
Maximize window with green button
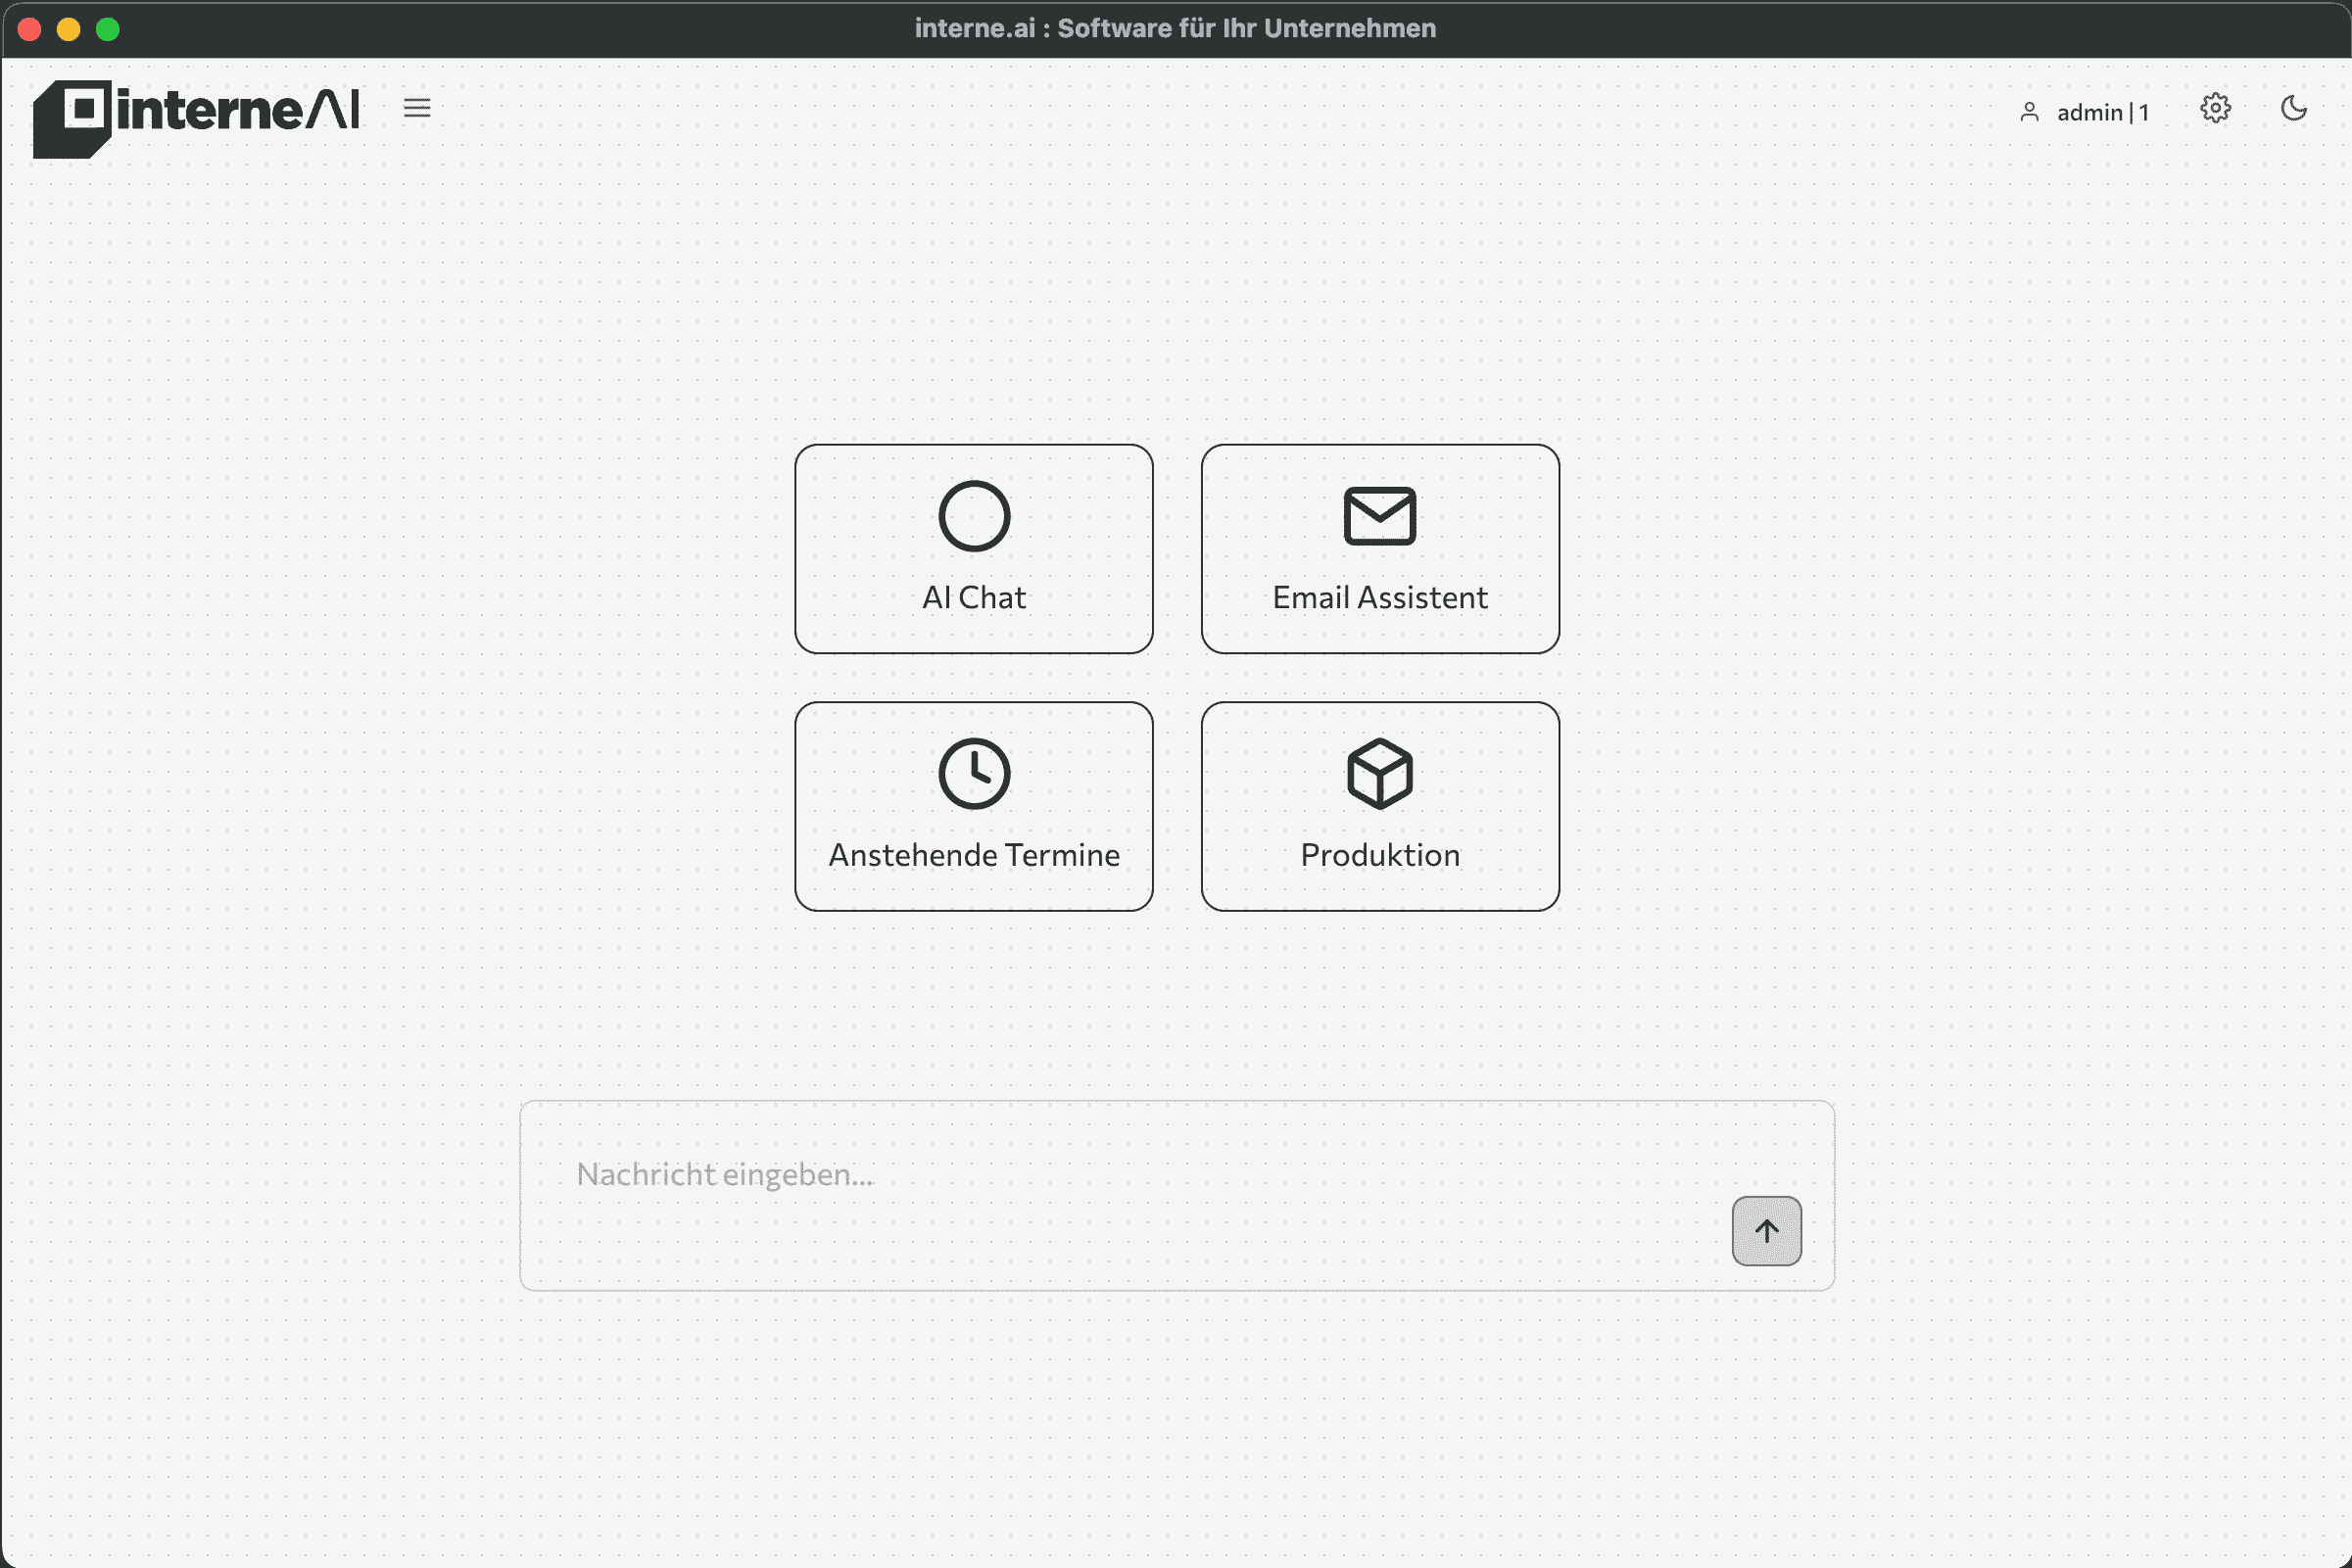click(108, 29)
